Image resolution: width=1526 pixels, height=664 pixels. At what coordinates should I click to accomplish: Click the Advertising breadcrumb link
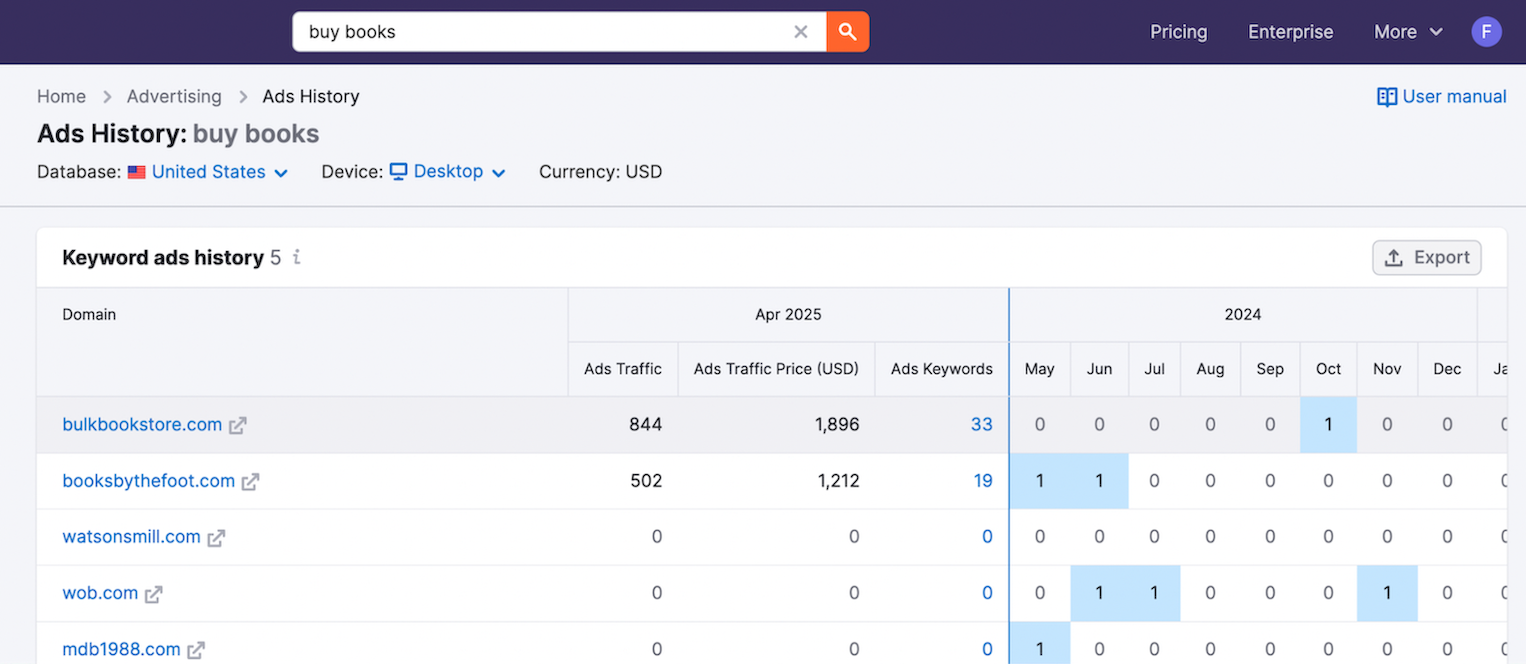[x=174, y=96]
